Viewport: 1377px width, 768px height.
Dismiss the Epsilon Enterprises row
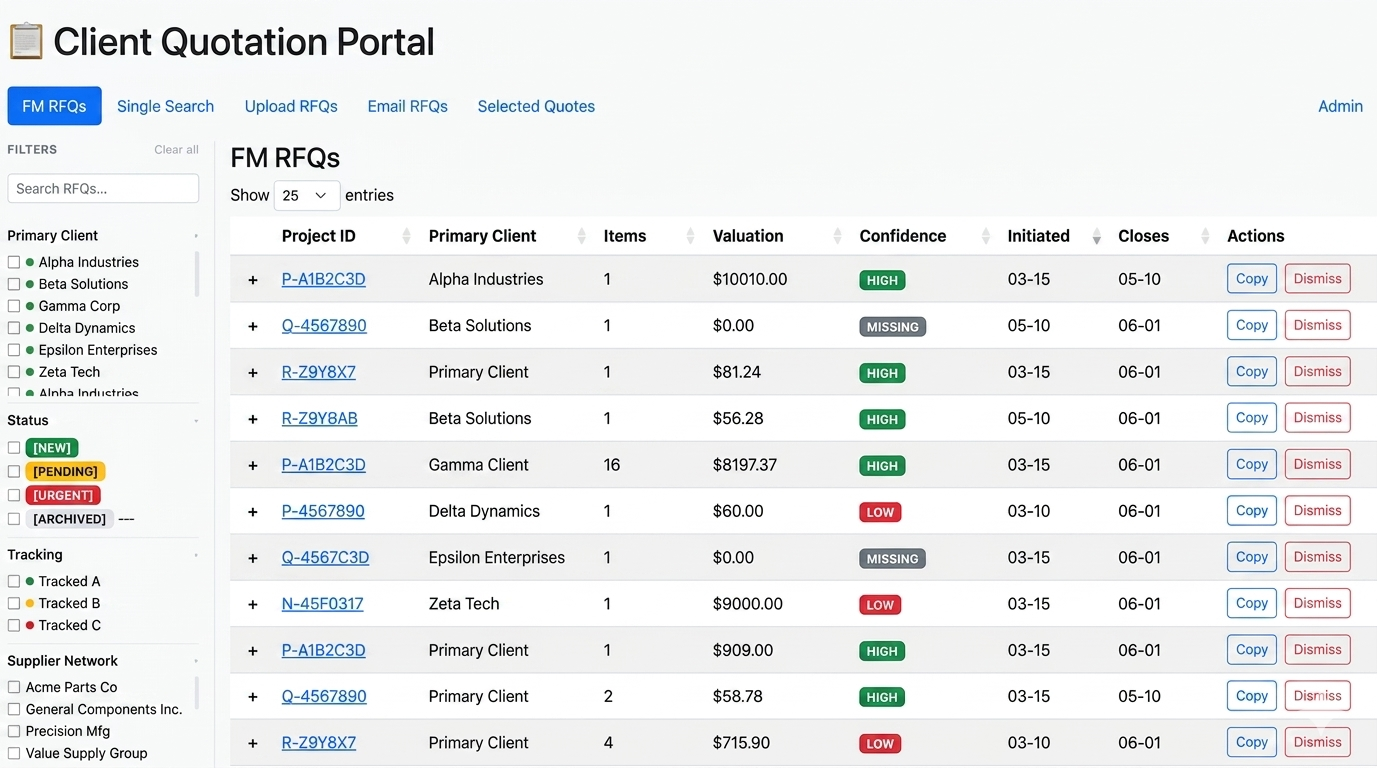[1317, 557]
